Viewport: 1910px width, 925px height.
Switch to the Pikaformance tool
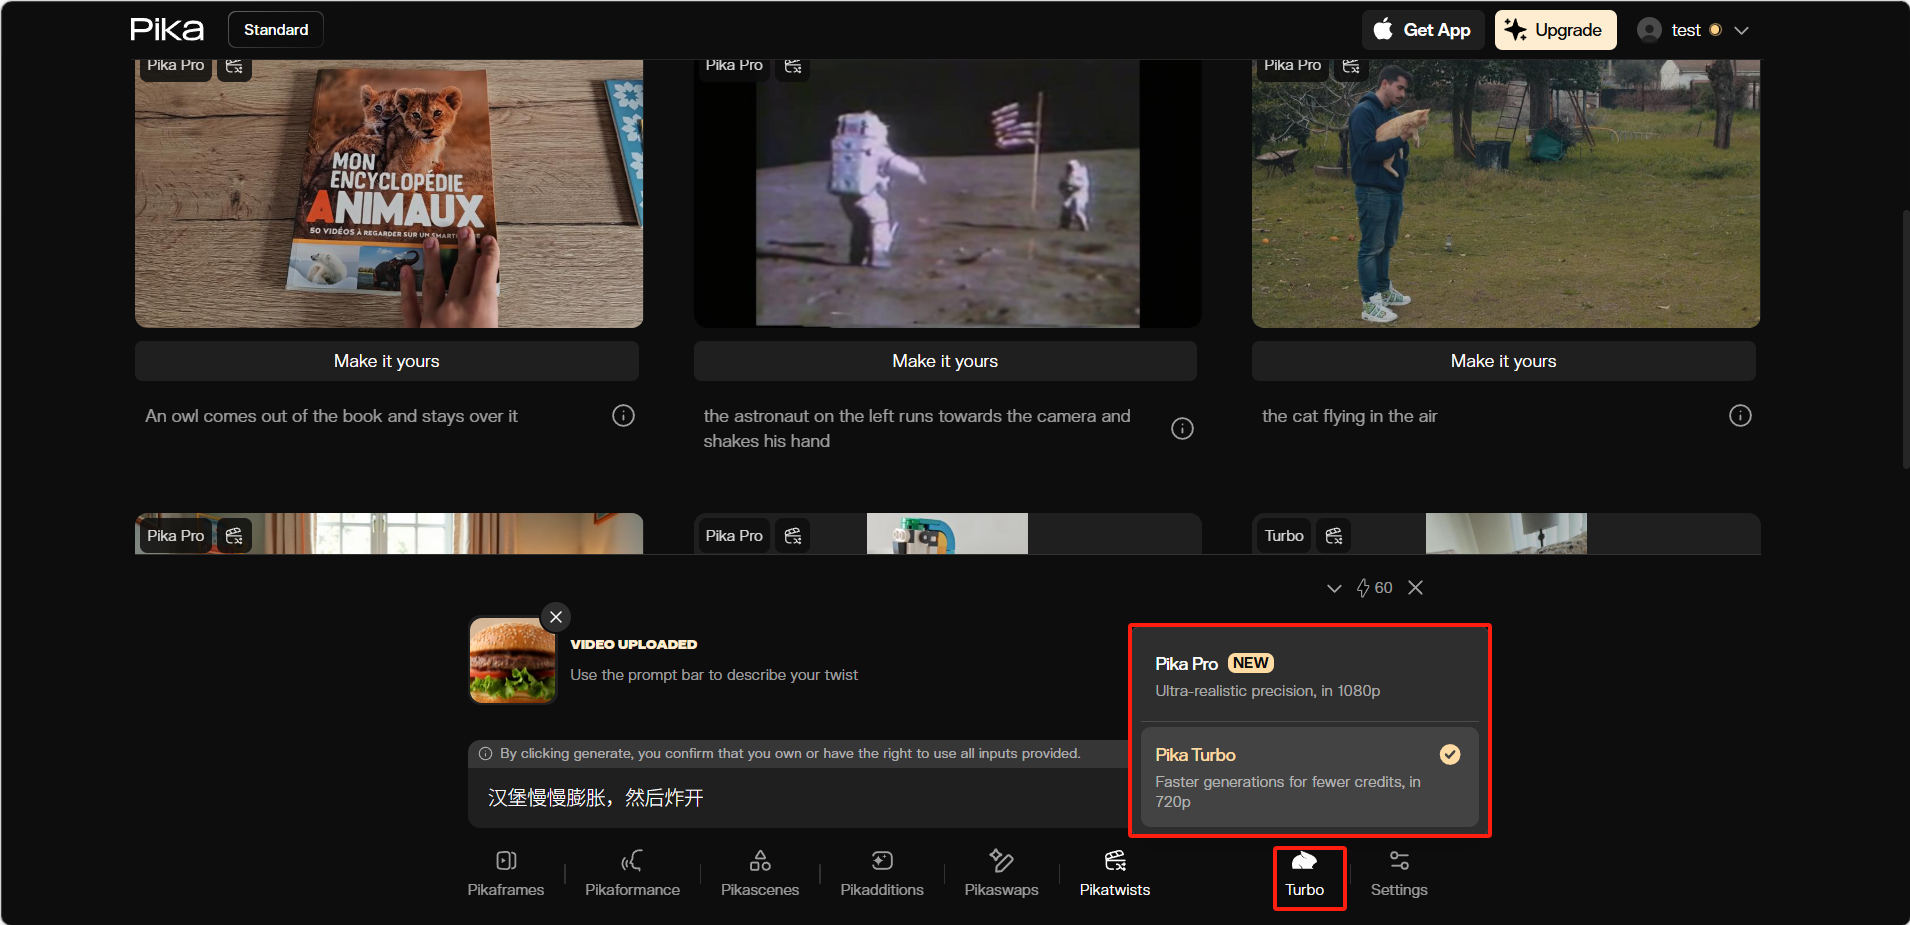[x=632, y=874]
